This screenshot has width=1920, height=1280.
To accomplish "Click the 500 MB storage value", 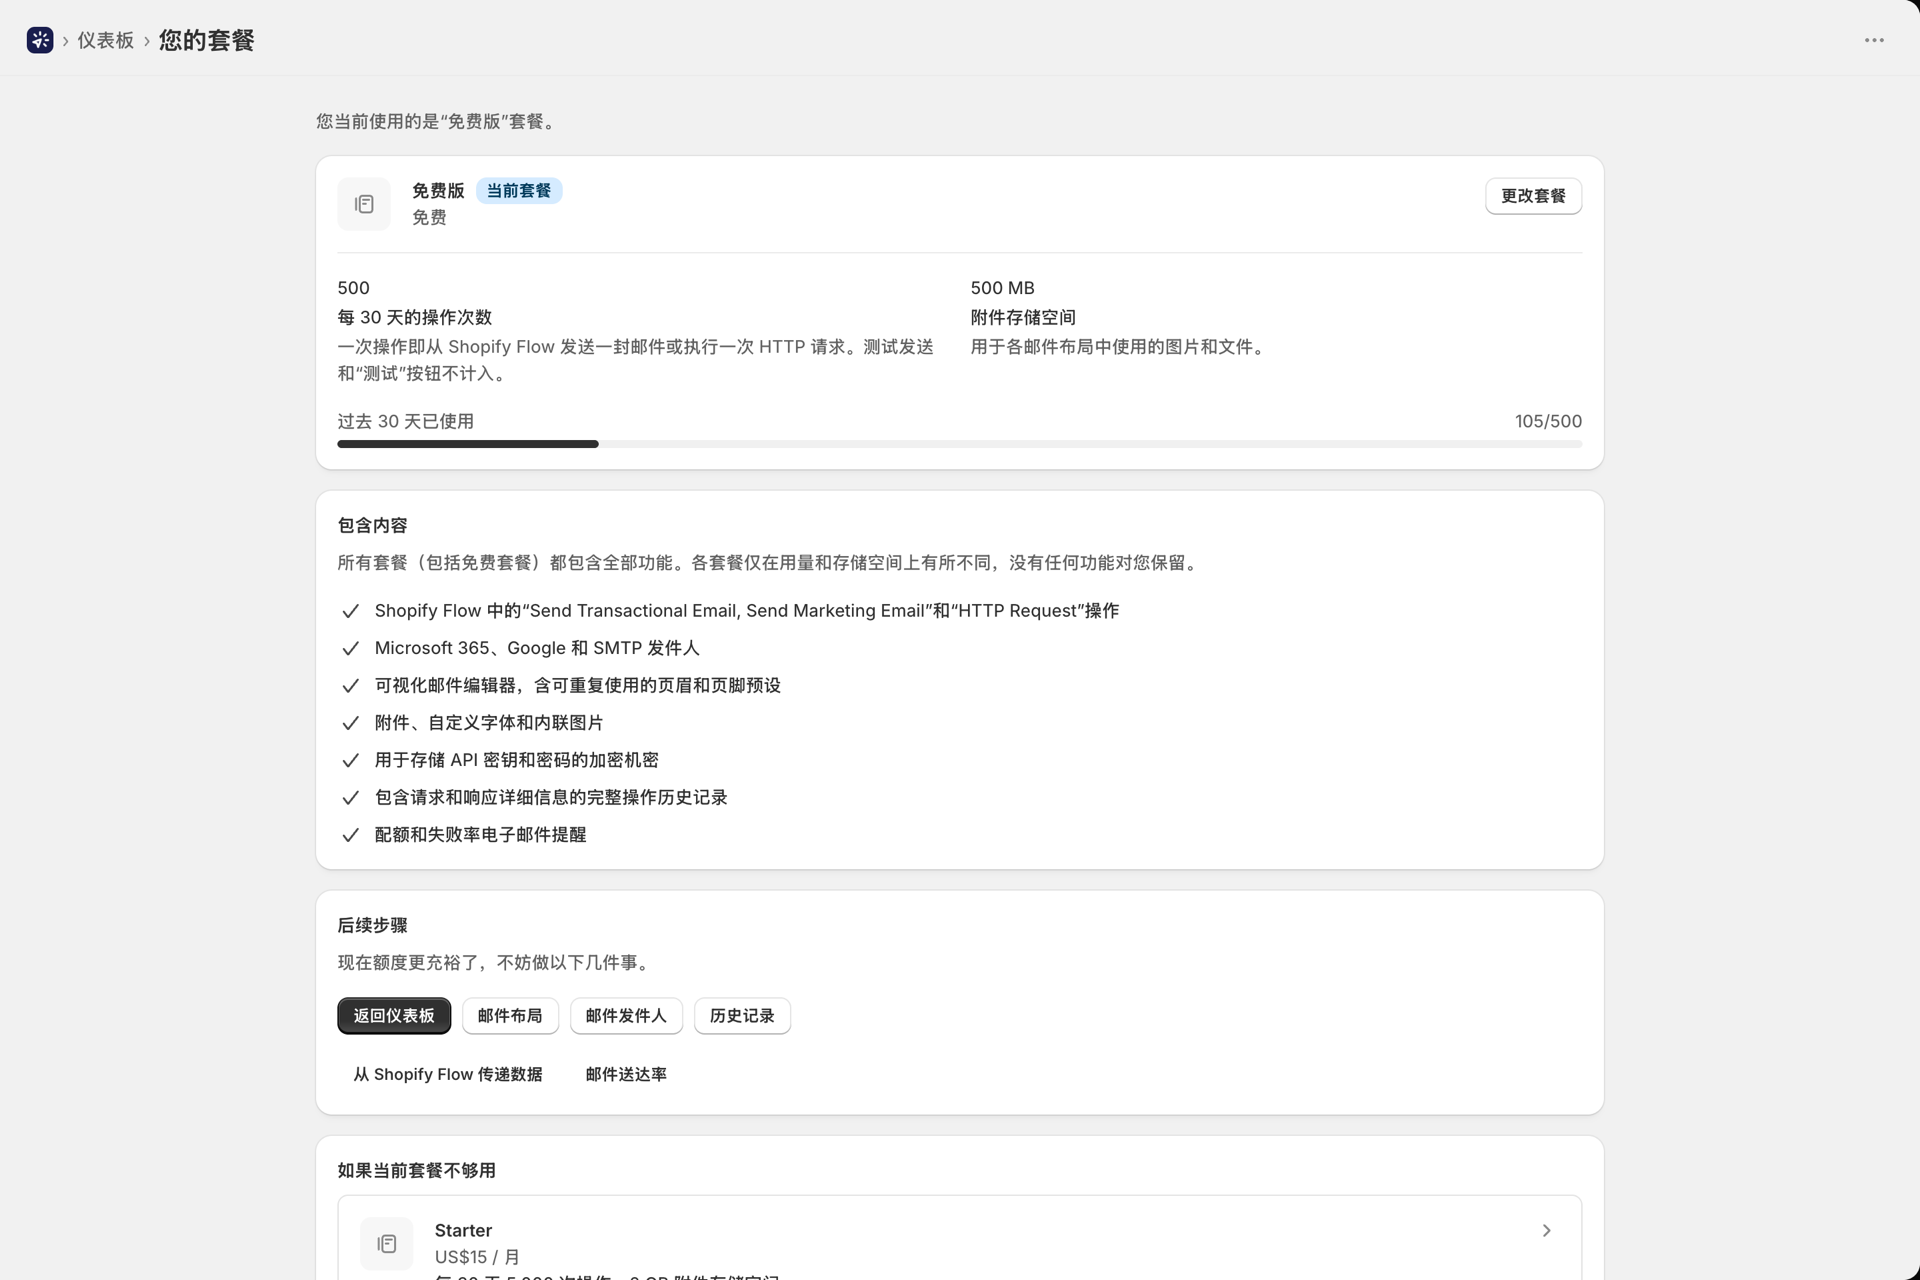I will coord(1002,288).
